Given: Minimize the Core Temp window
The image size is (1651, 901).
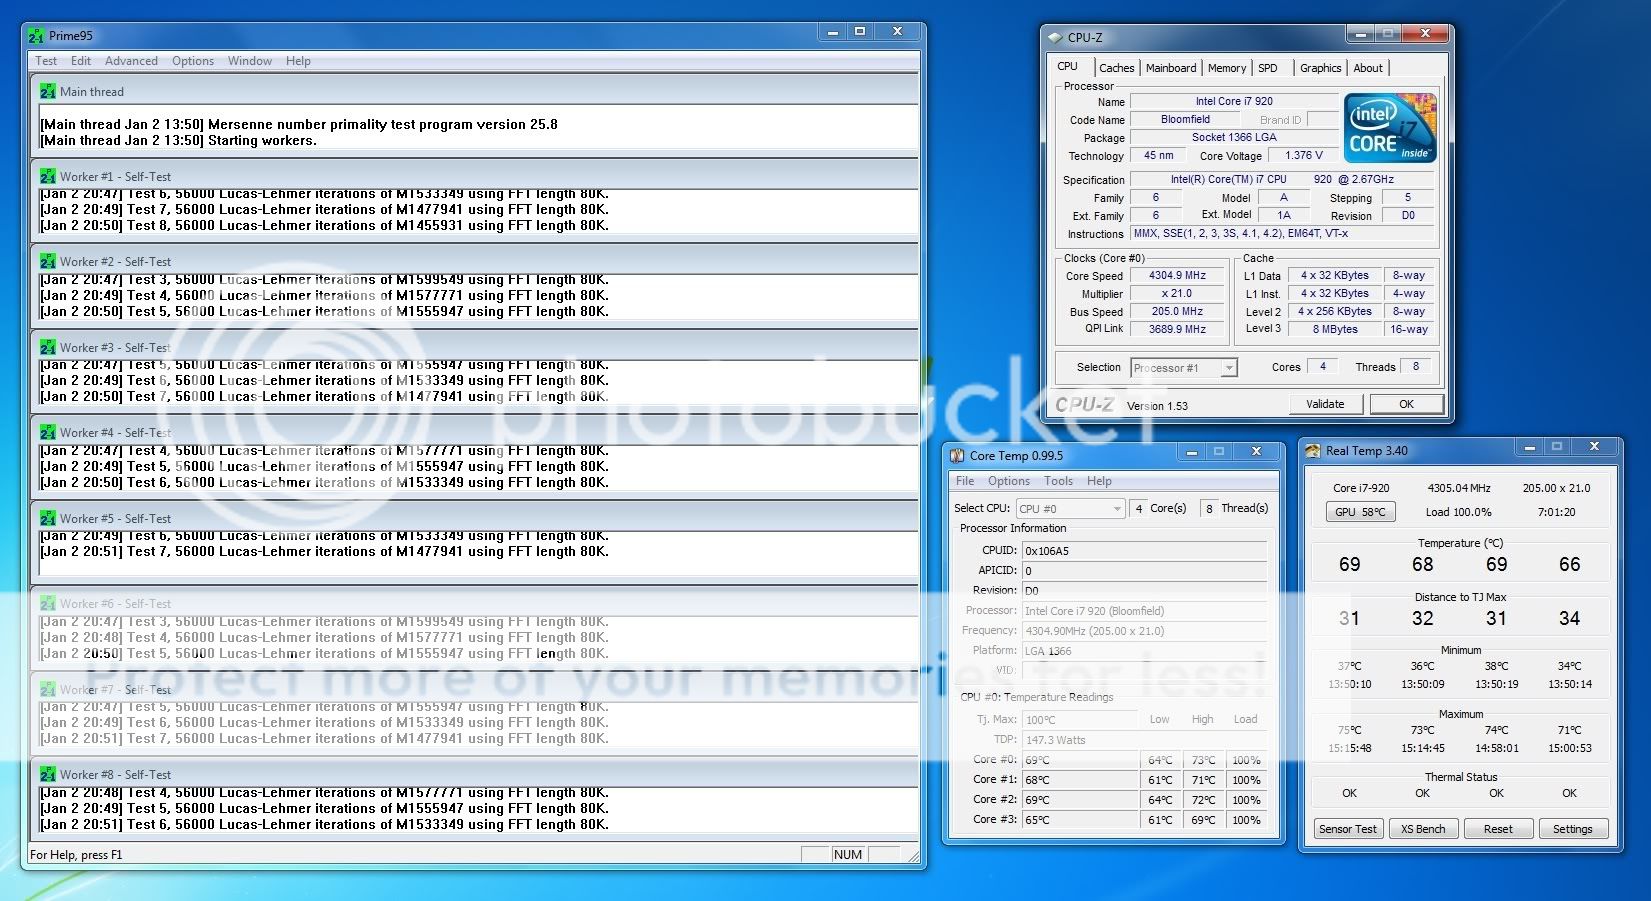Looking at the screenshot, I should coord(1191,453).
